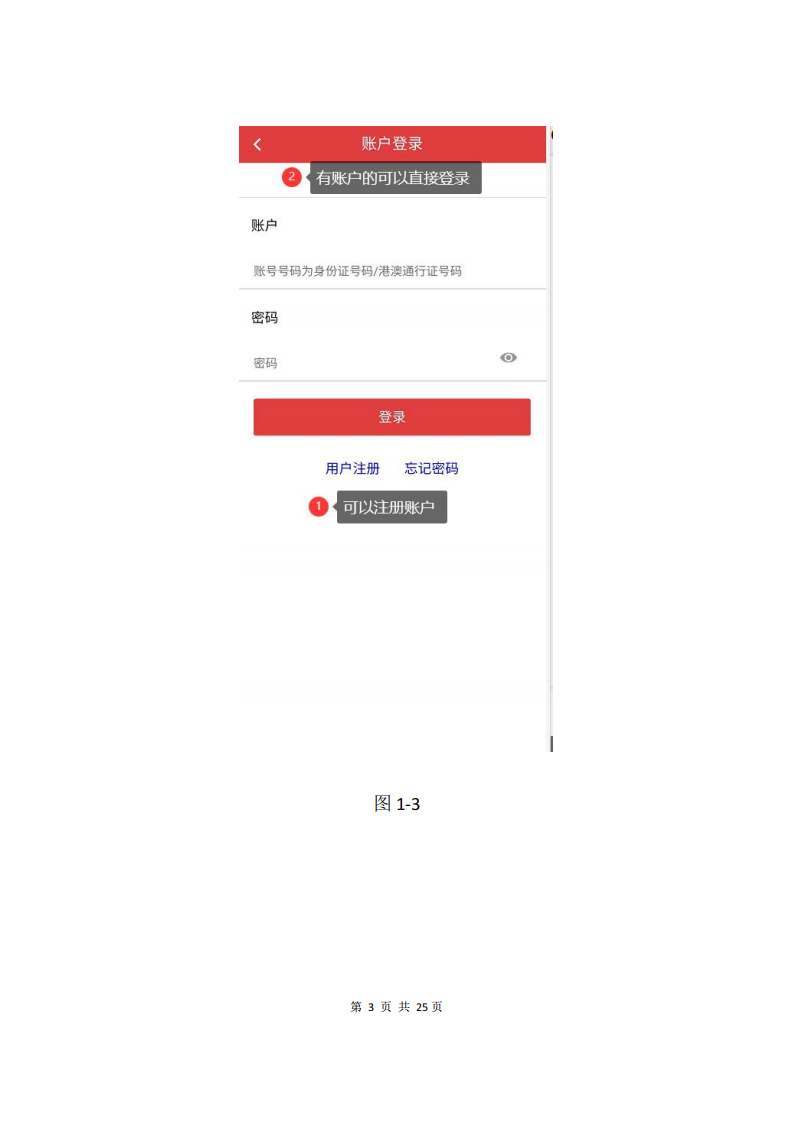The height and width of the screenshot is (1123, 794).
Task: Click the red annotation badge numbered 1
Action: pyautogui.click(x=318, y=506)
